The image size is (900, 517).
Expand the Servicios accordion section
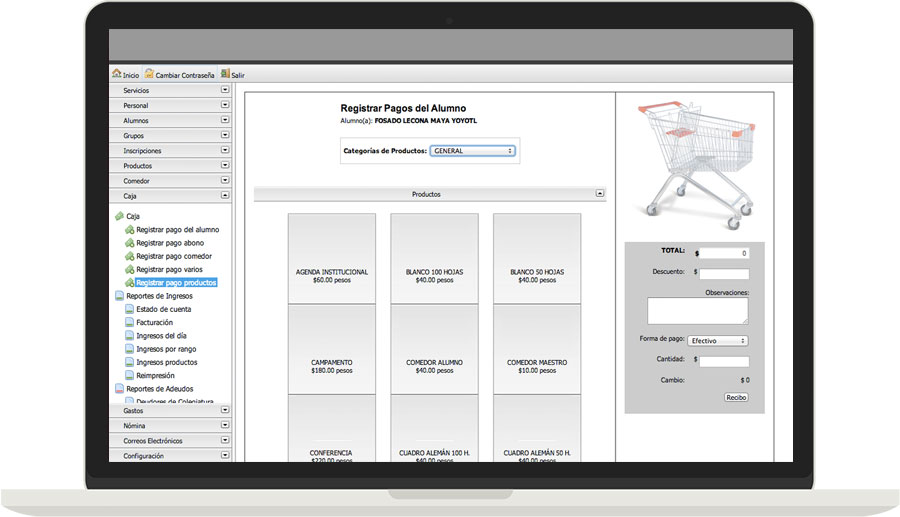pos(225,90)
